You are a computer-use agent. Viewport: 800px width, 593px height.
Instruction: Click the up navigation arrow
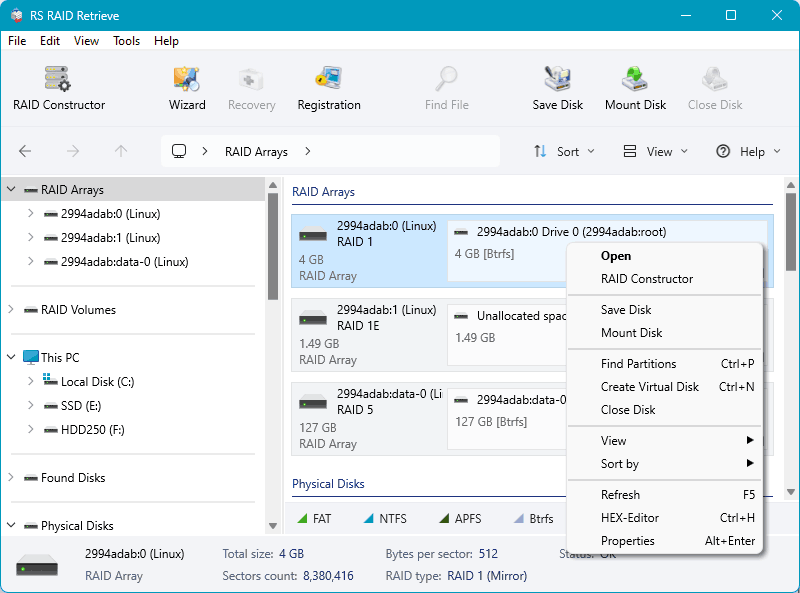point(120,151)
